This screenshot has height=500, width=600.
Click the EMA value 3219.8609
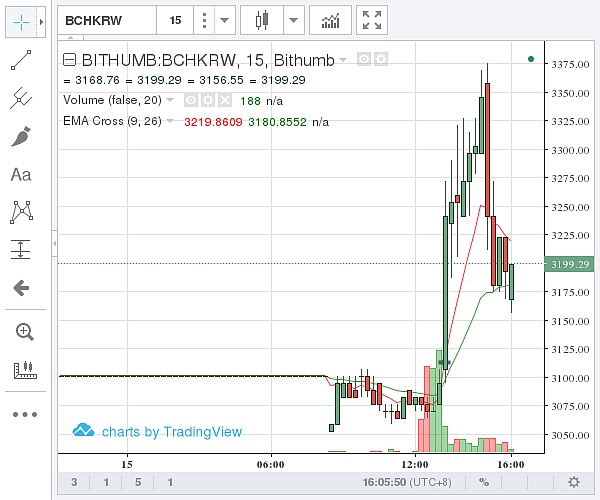click(213, 122)
